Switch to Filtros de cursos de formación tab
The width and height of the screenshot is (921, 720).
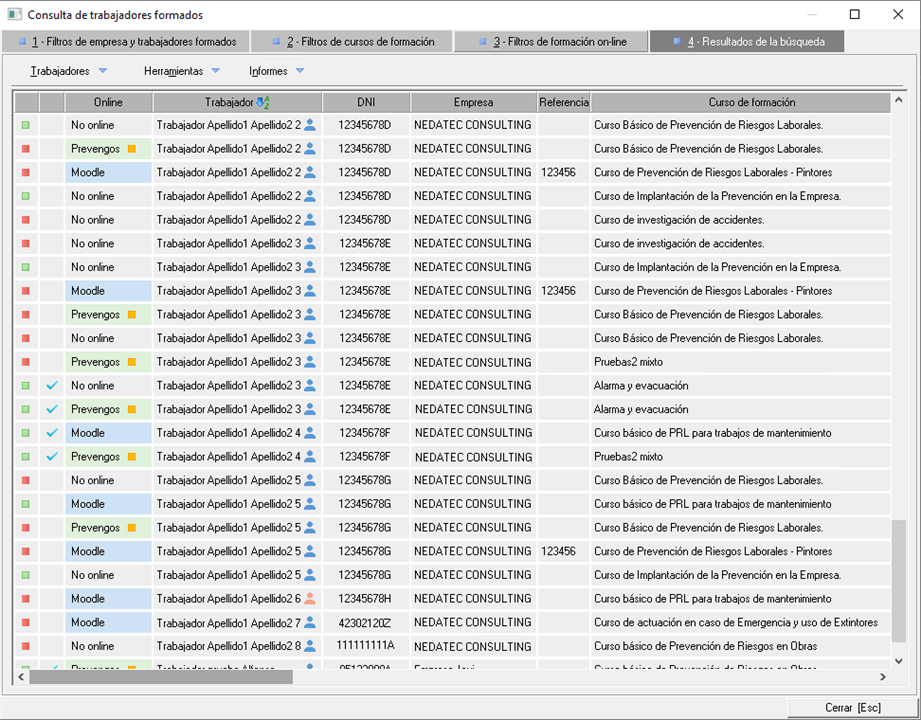(x=351, y=42)
